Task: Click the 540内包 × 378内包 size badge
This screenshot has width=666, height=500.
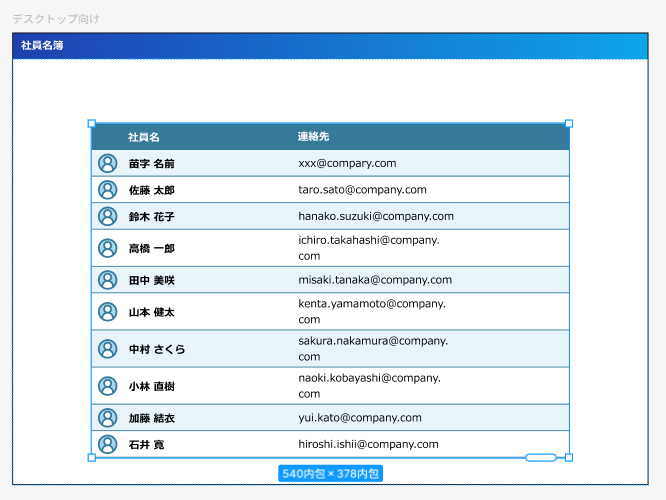Action: tap(330, 474)
